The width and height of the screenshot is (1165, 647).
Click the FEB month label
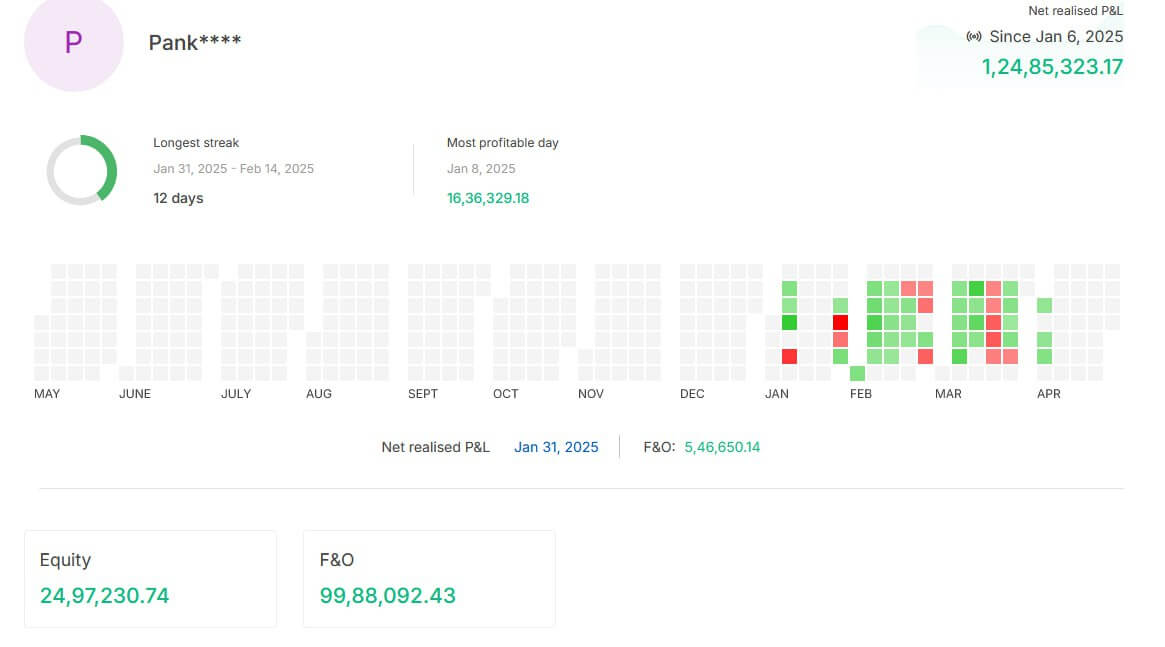[860, 394]
